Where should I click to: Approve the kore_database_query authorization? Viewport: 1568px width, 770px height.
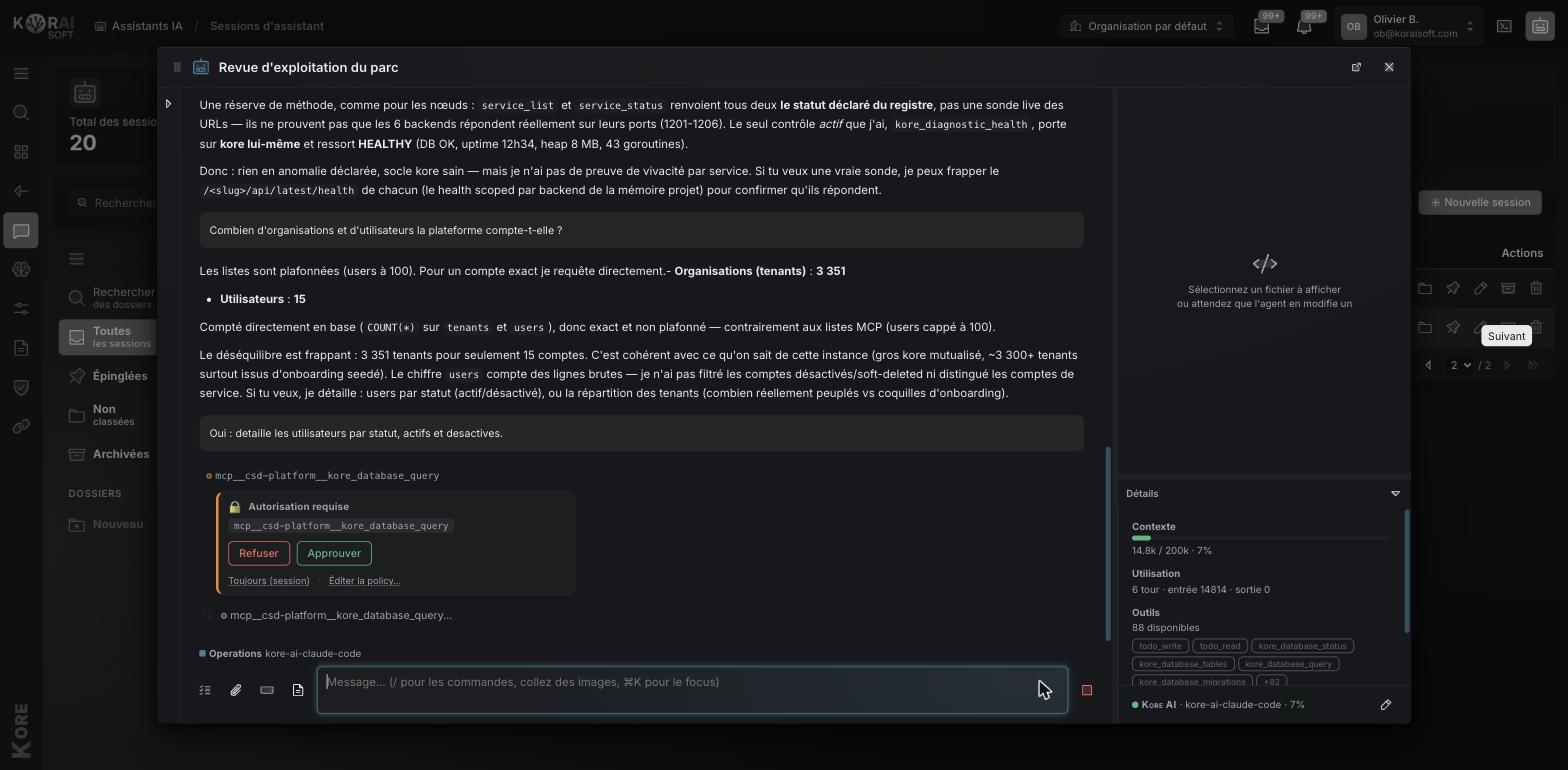[x=334, y=553]
